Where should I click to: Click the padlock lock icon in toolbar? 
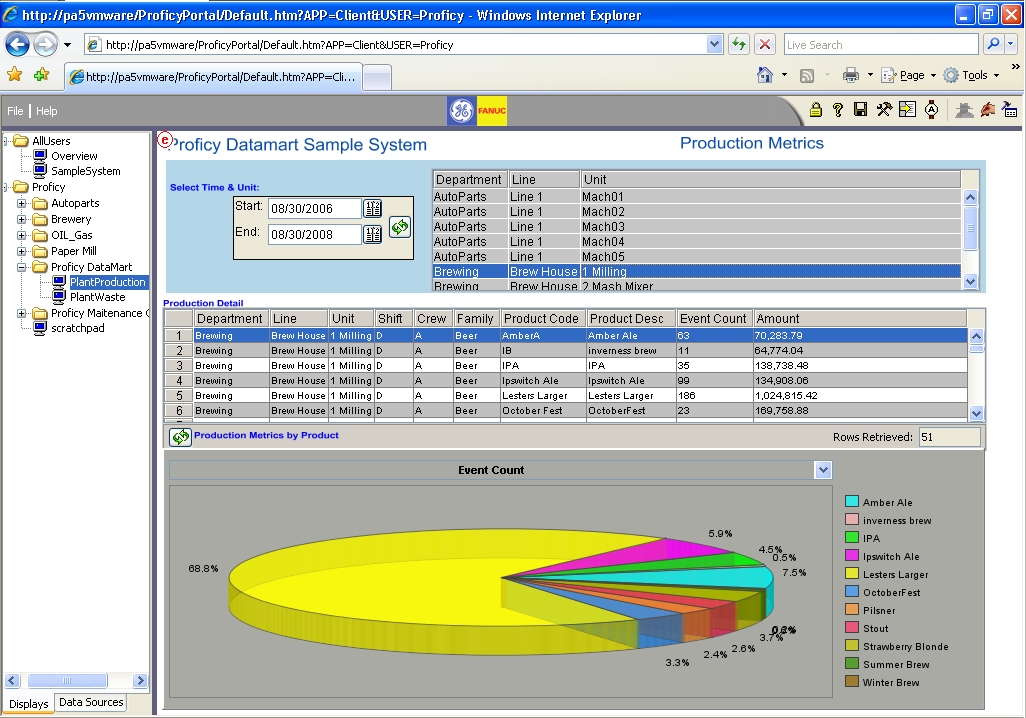[x=815, y=110]
